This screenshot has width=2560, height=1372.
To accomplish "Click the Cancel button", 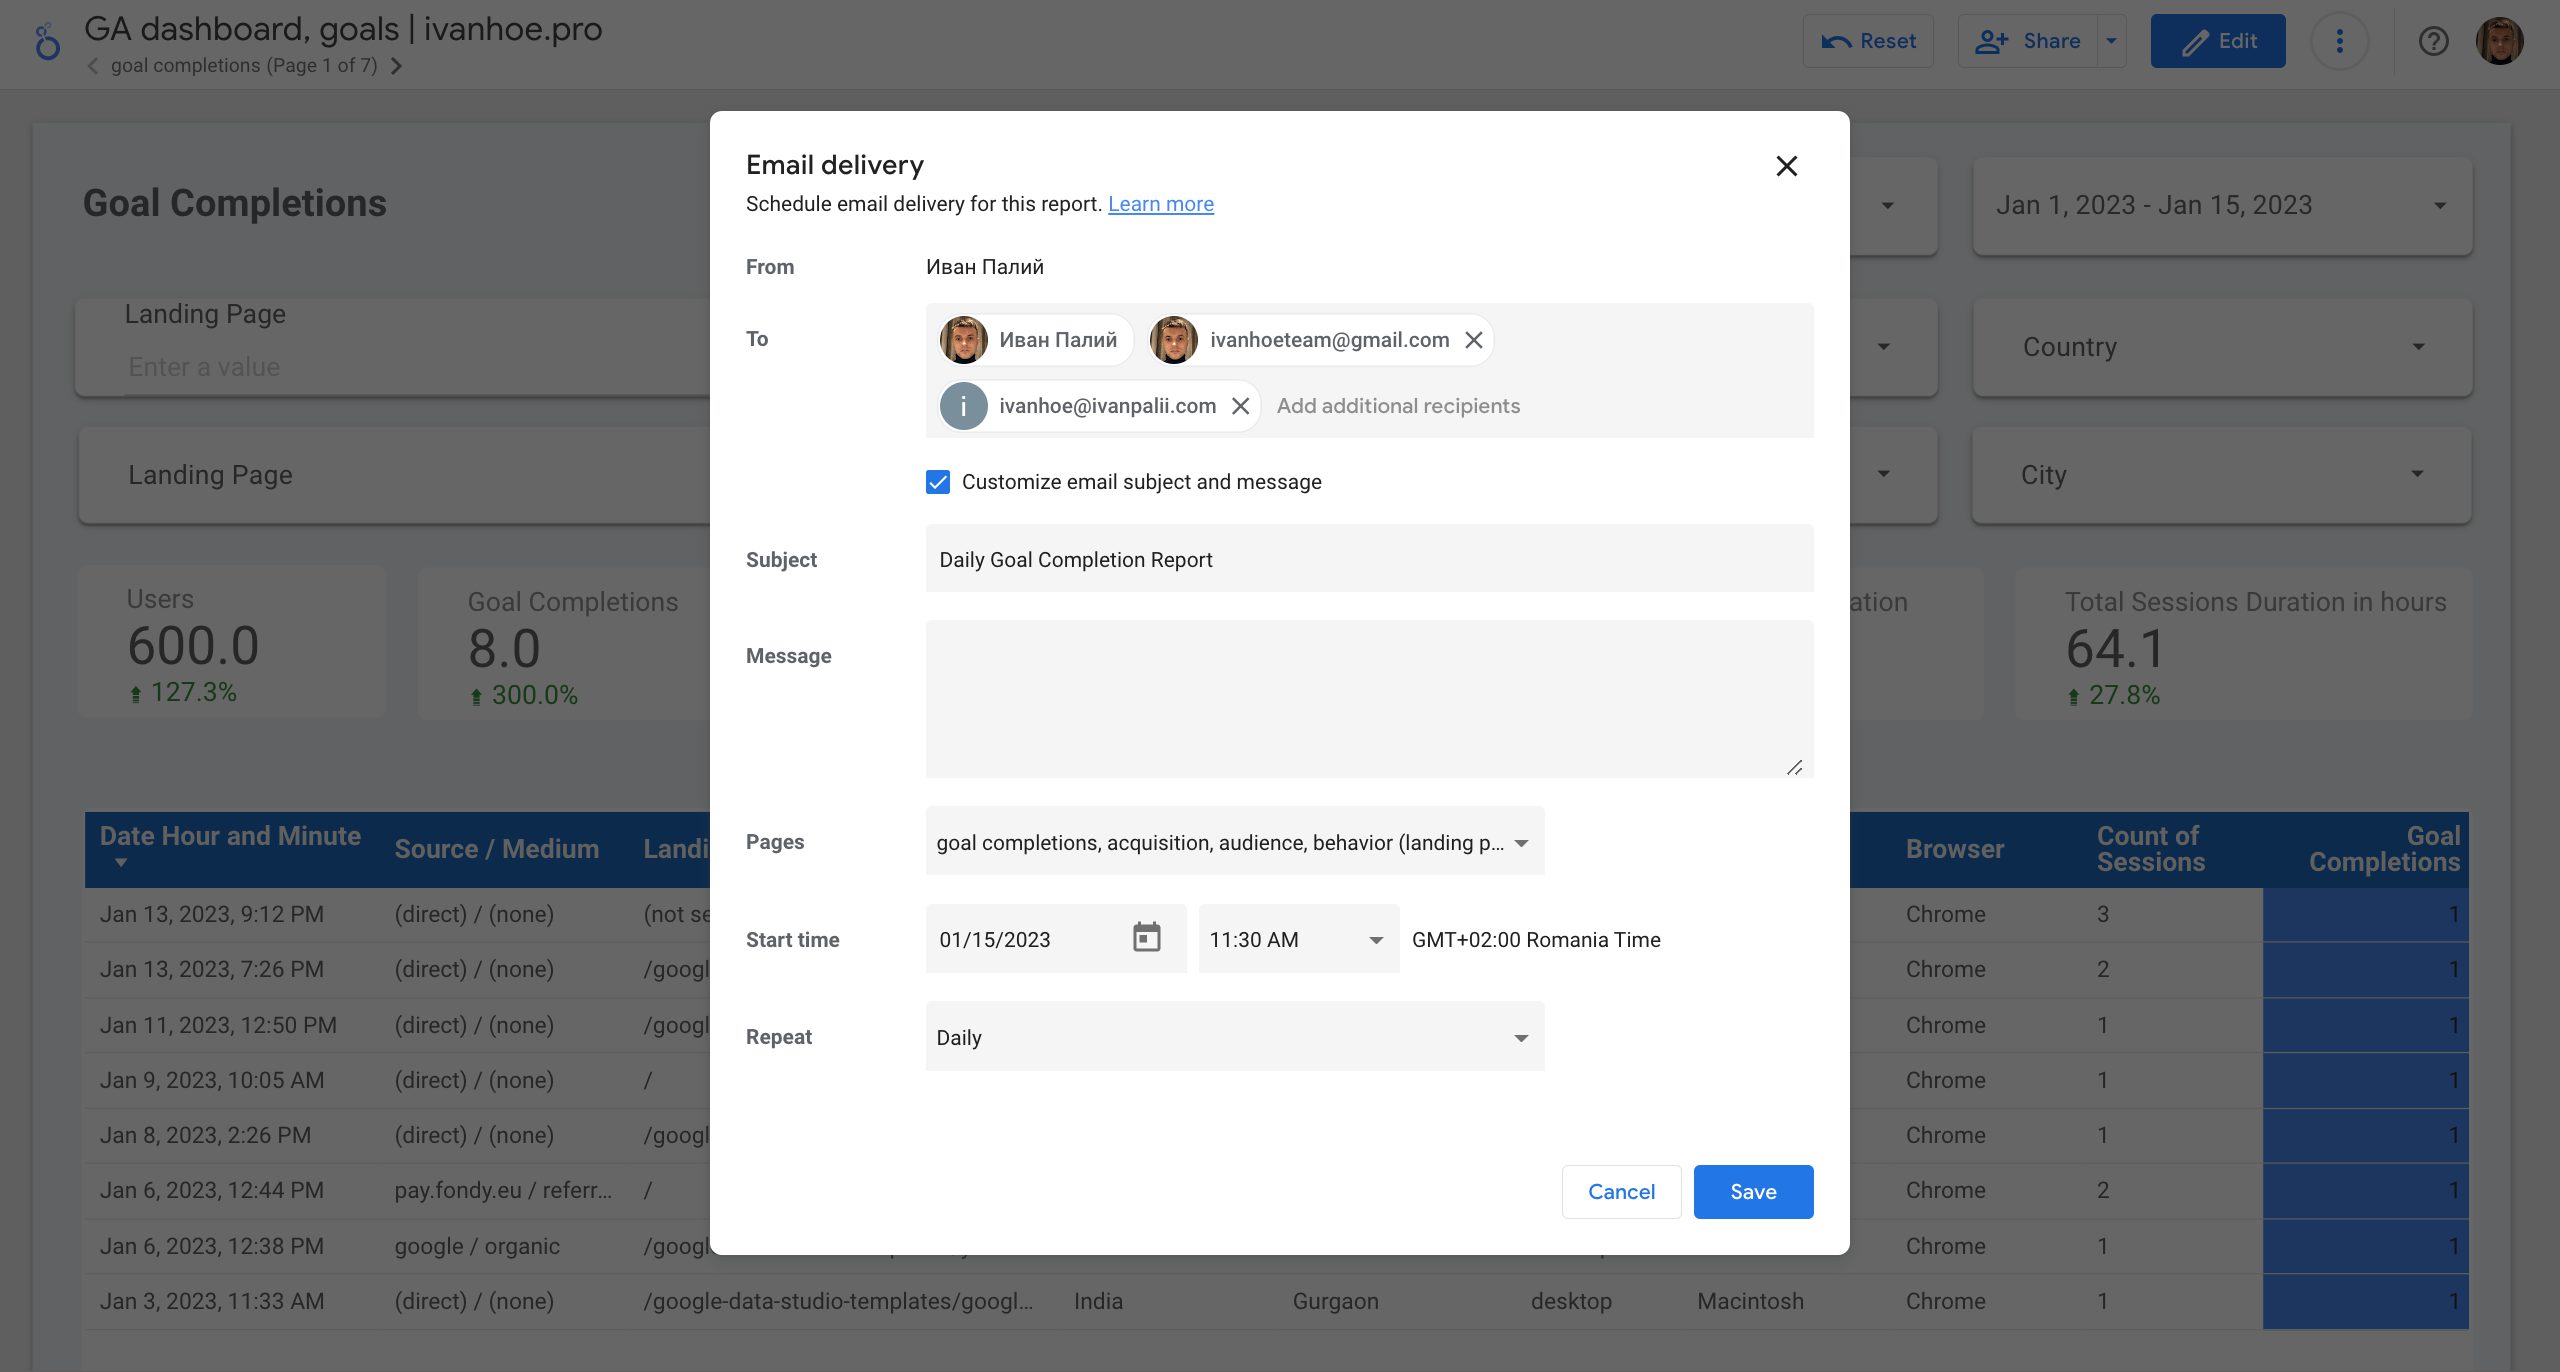I will 1621,1191.
